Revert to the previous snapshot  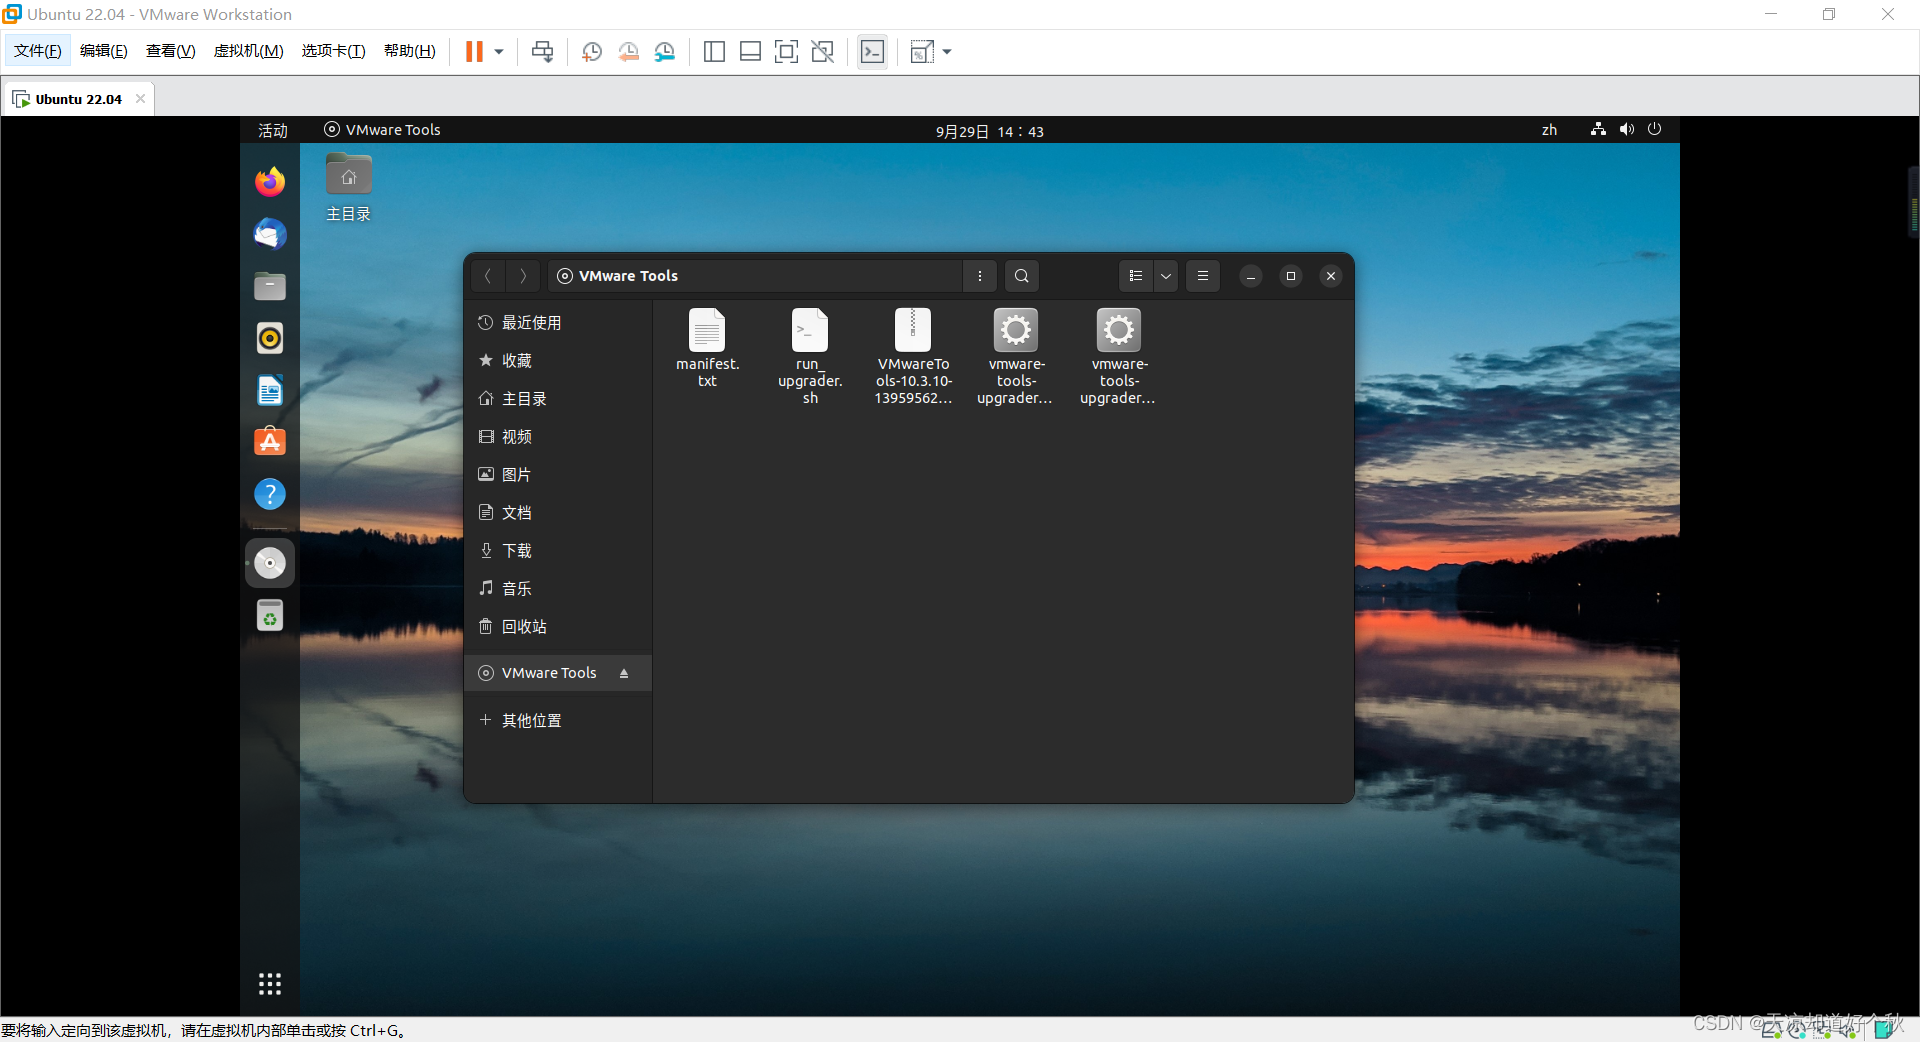pos(628,52)
